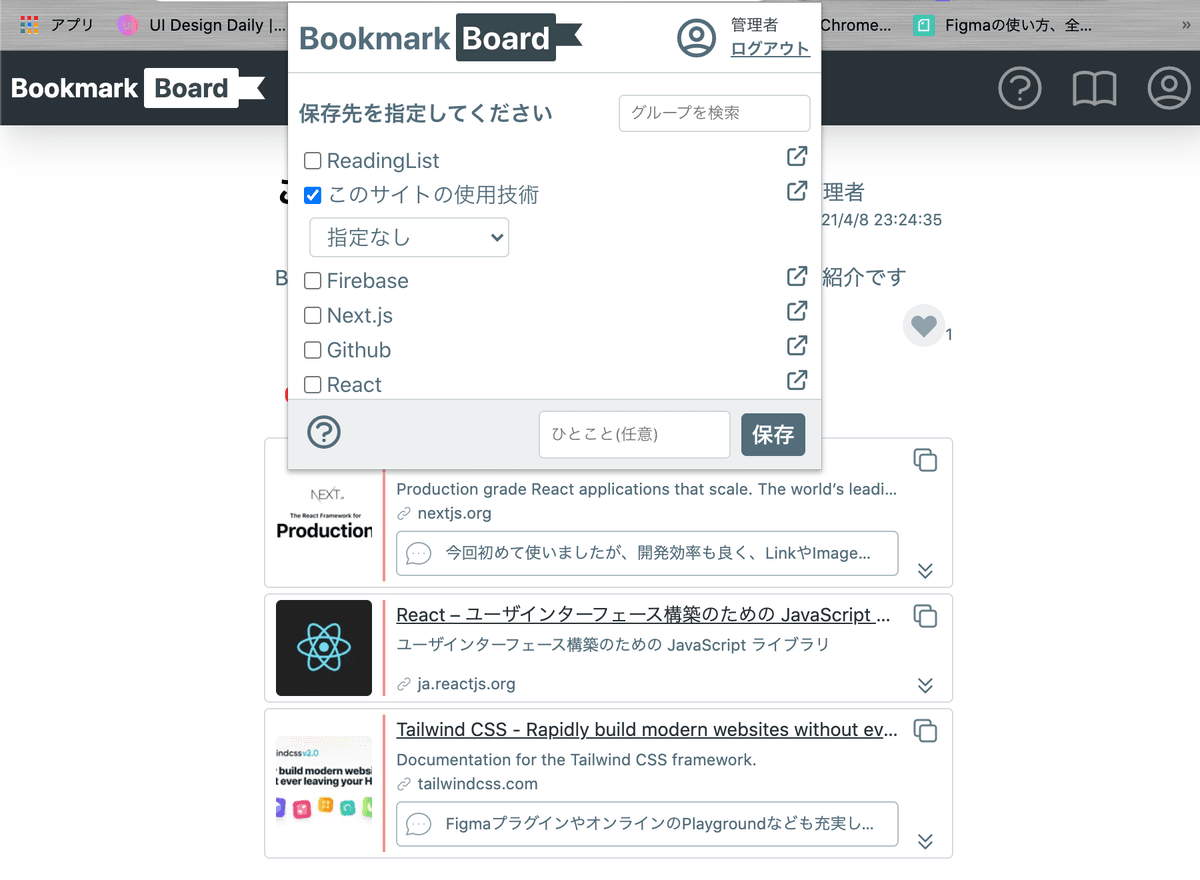Click the 保存 button

(773, 434)
